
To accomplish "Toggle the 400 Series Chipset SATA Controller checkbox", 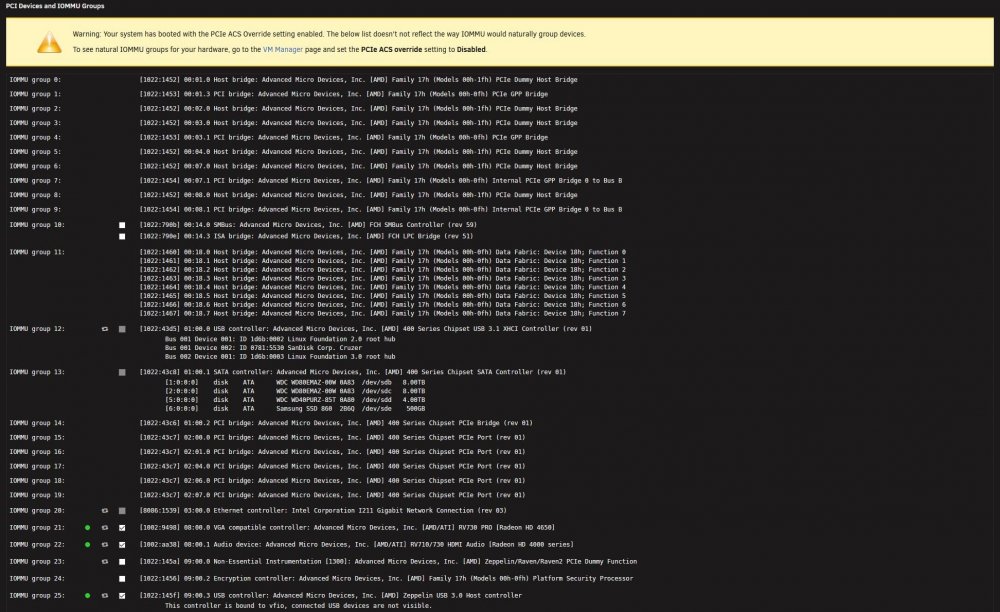I will coord(122,372).
